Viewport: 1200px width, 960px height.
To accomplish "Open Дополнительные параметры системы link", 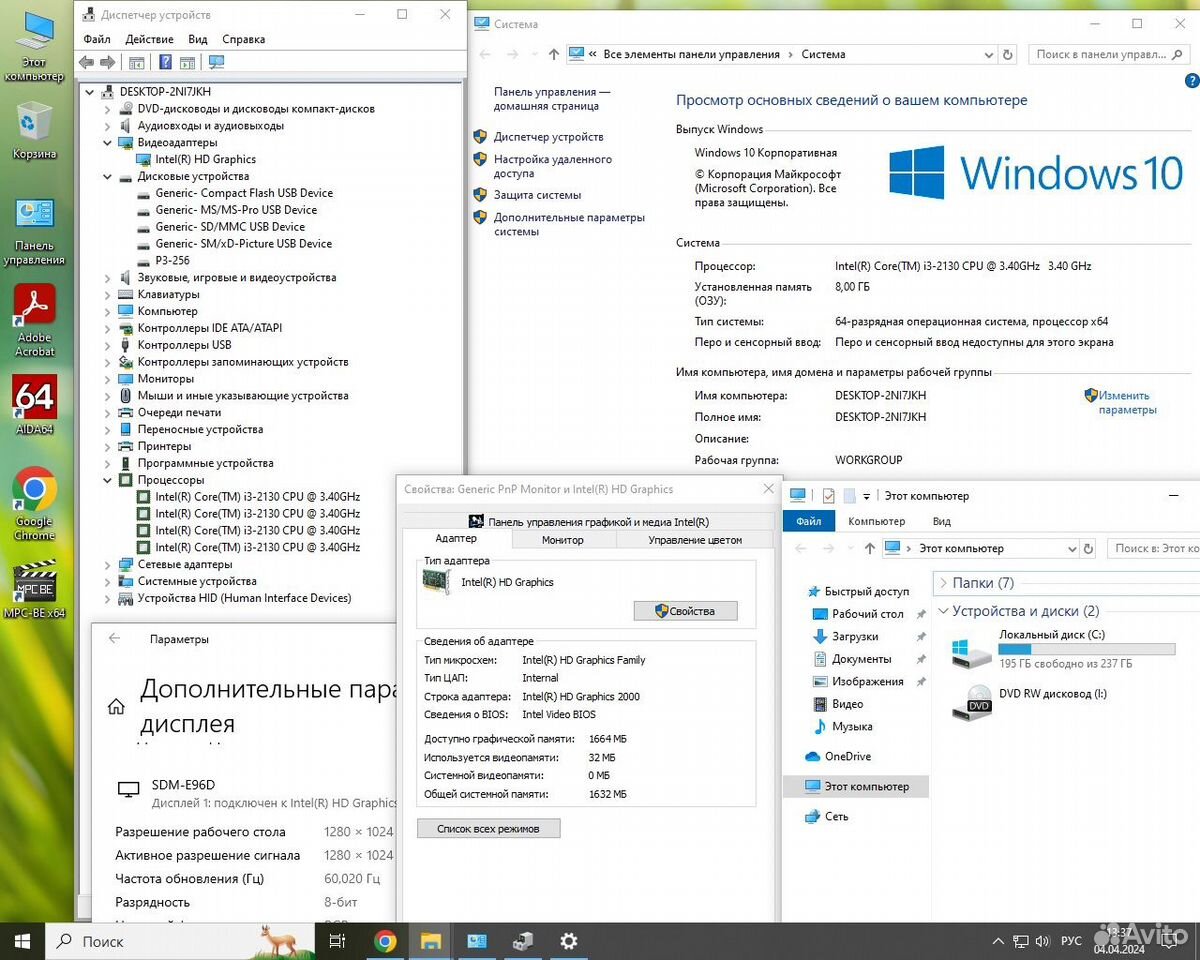I will 569,224.
